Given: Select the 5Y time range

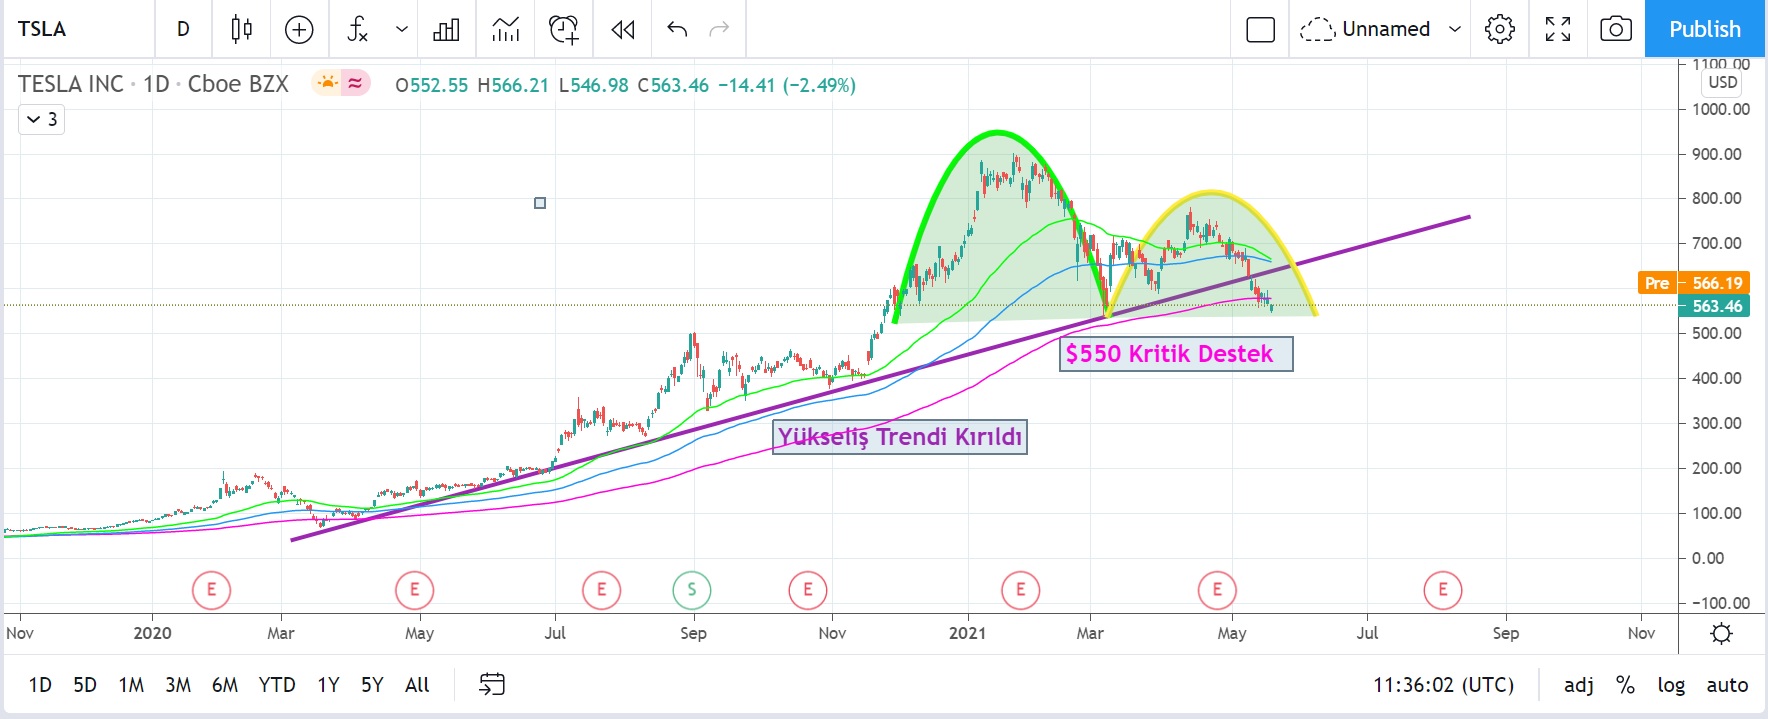Looking at the screenshot, I should click(372, 685).
